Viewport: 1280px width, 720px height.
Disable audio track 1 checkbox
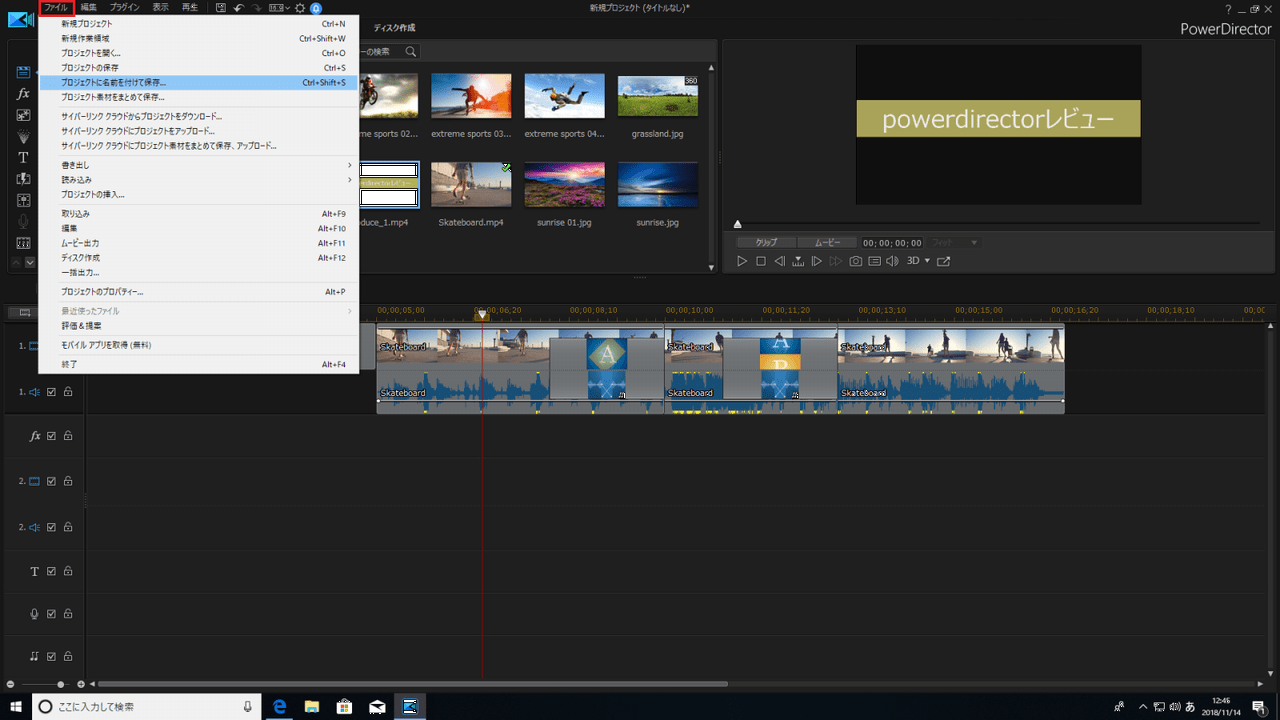pyautogui.click(x=52, y=392)
